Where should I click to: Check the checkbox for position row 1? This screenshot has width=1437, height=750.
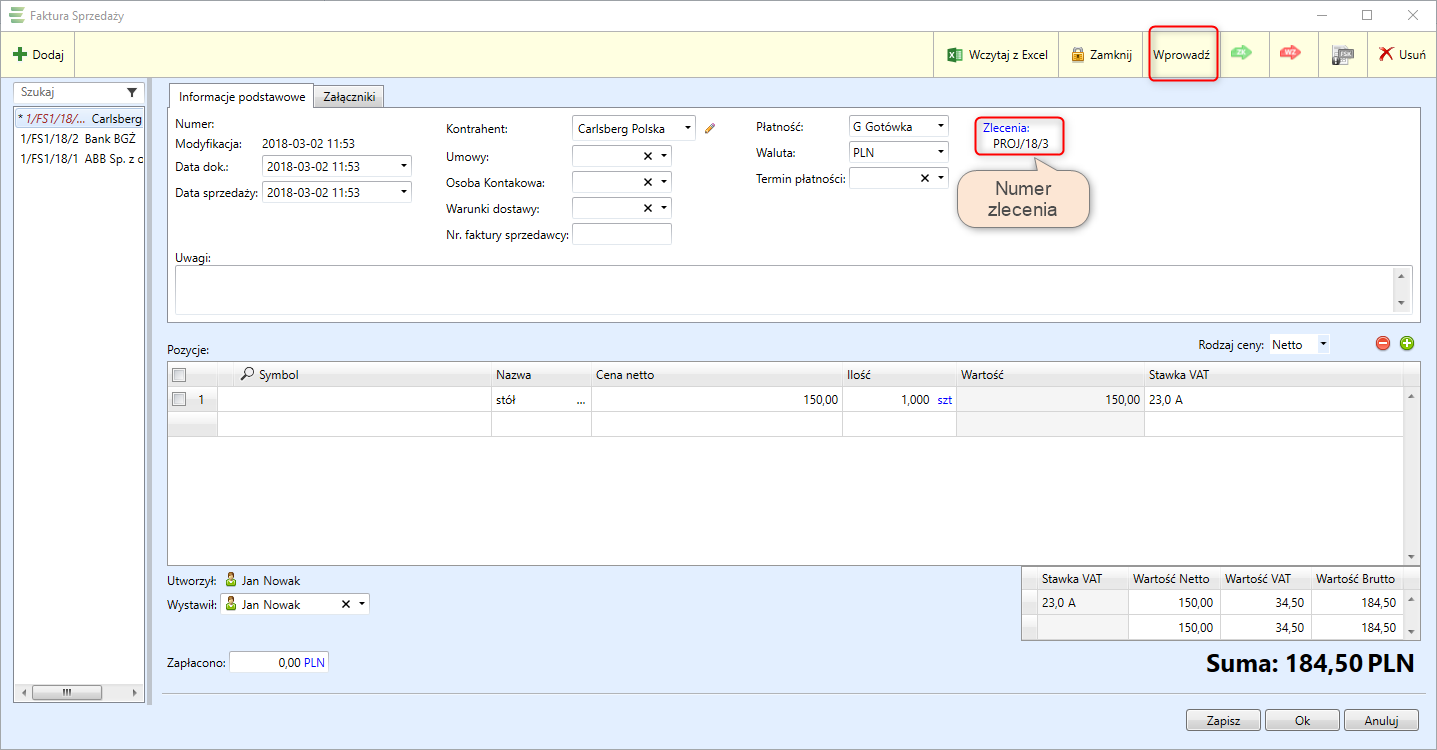[x=179, y=399]
